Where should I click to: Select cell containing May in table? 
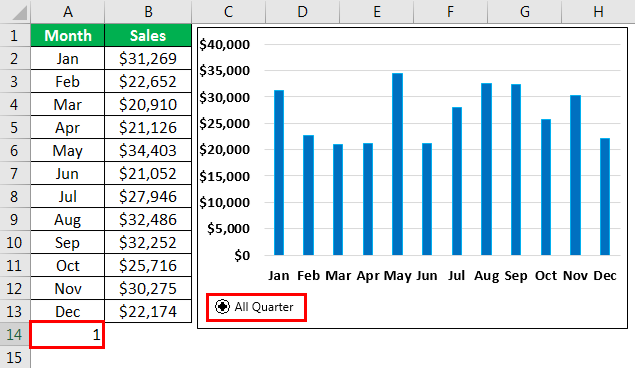click(68, 151)
